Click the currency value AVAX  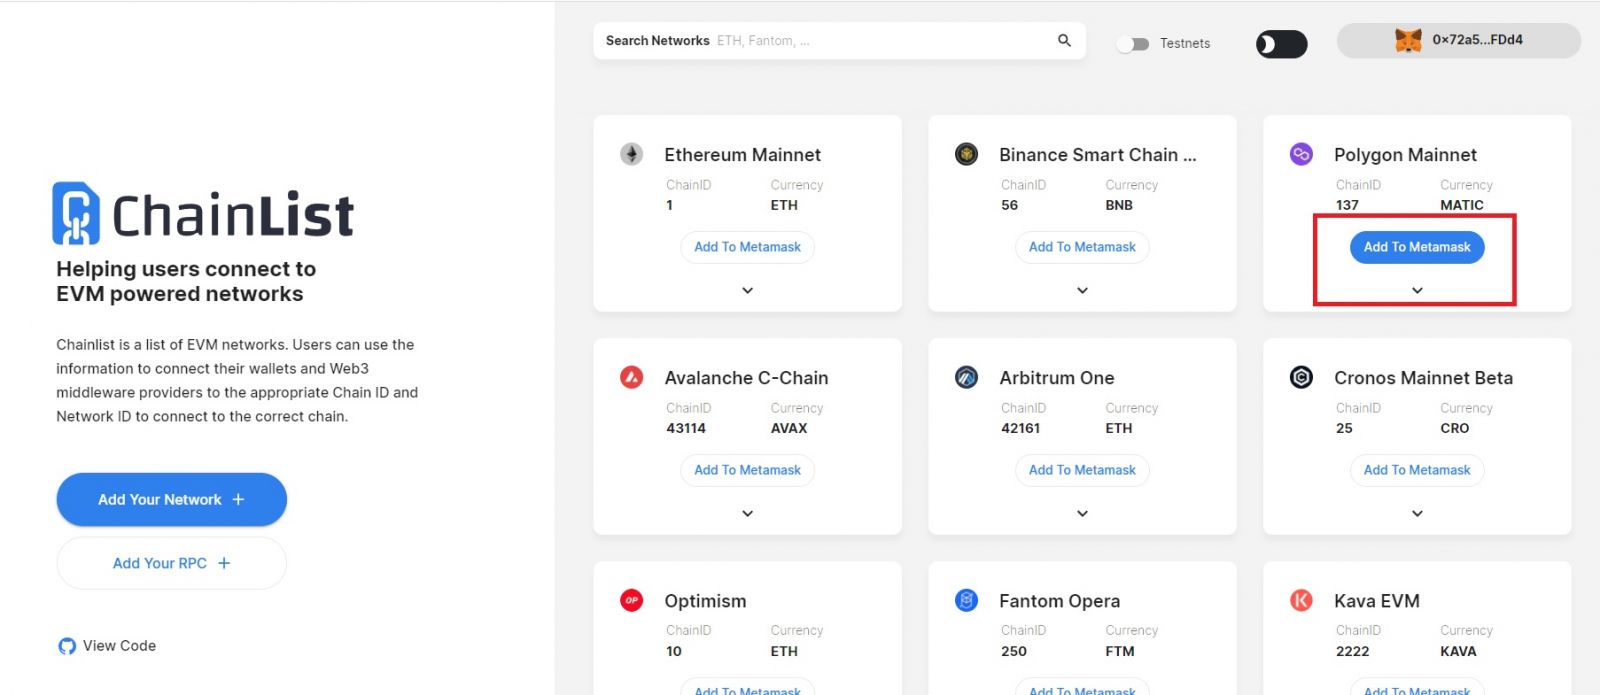[789, 428]
